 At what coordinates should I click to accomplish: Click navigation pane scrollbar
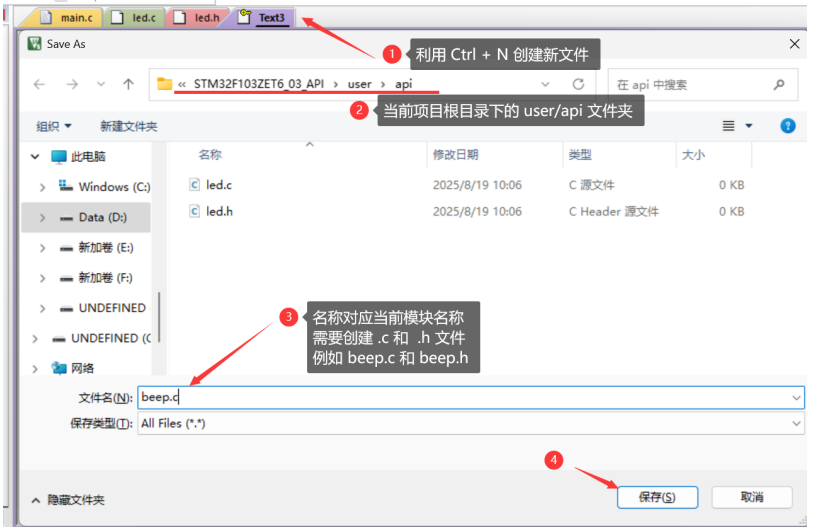pyautogui.click(x=158, y=317)
